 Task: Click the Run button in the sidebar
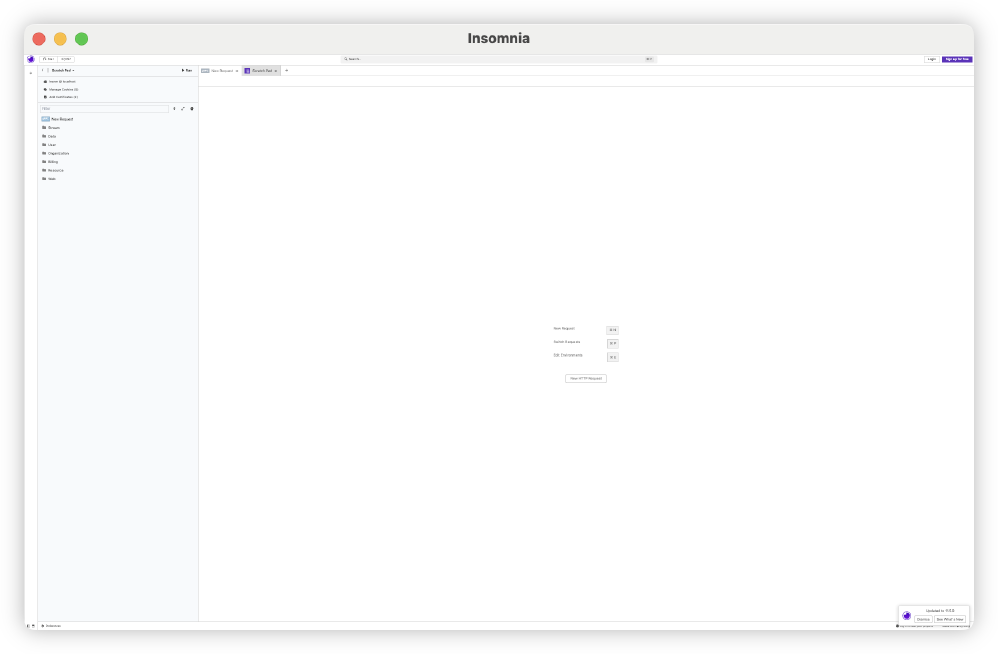tap(186, 71)
